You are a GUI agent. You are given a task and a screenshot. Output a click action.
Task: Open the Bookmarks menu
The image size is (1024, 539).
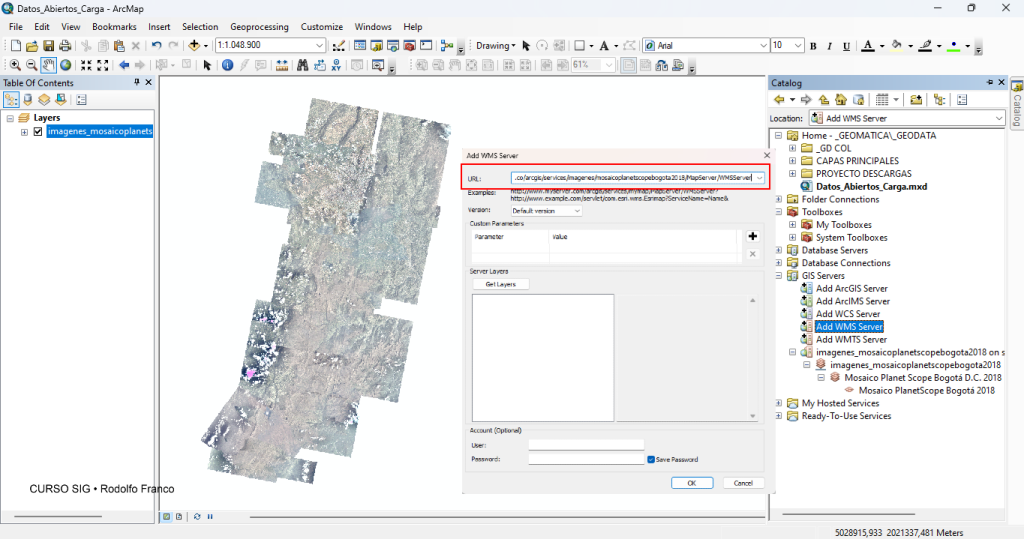[x=114, y=27]
